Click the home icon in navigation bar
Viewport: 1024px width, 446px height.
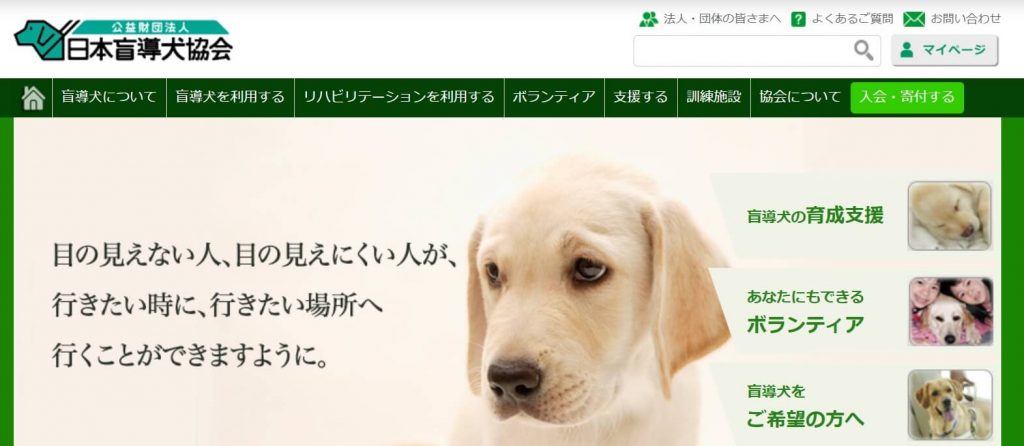click(x=33, y=97)
